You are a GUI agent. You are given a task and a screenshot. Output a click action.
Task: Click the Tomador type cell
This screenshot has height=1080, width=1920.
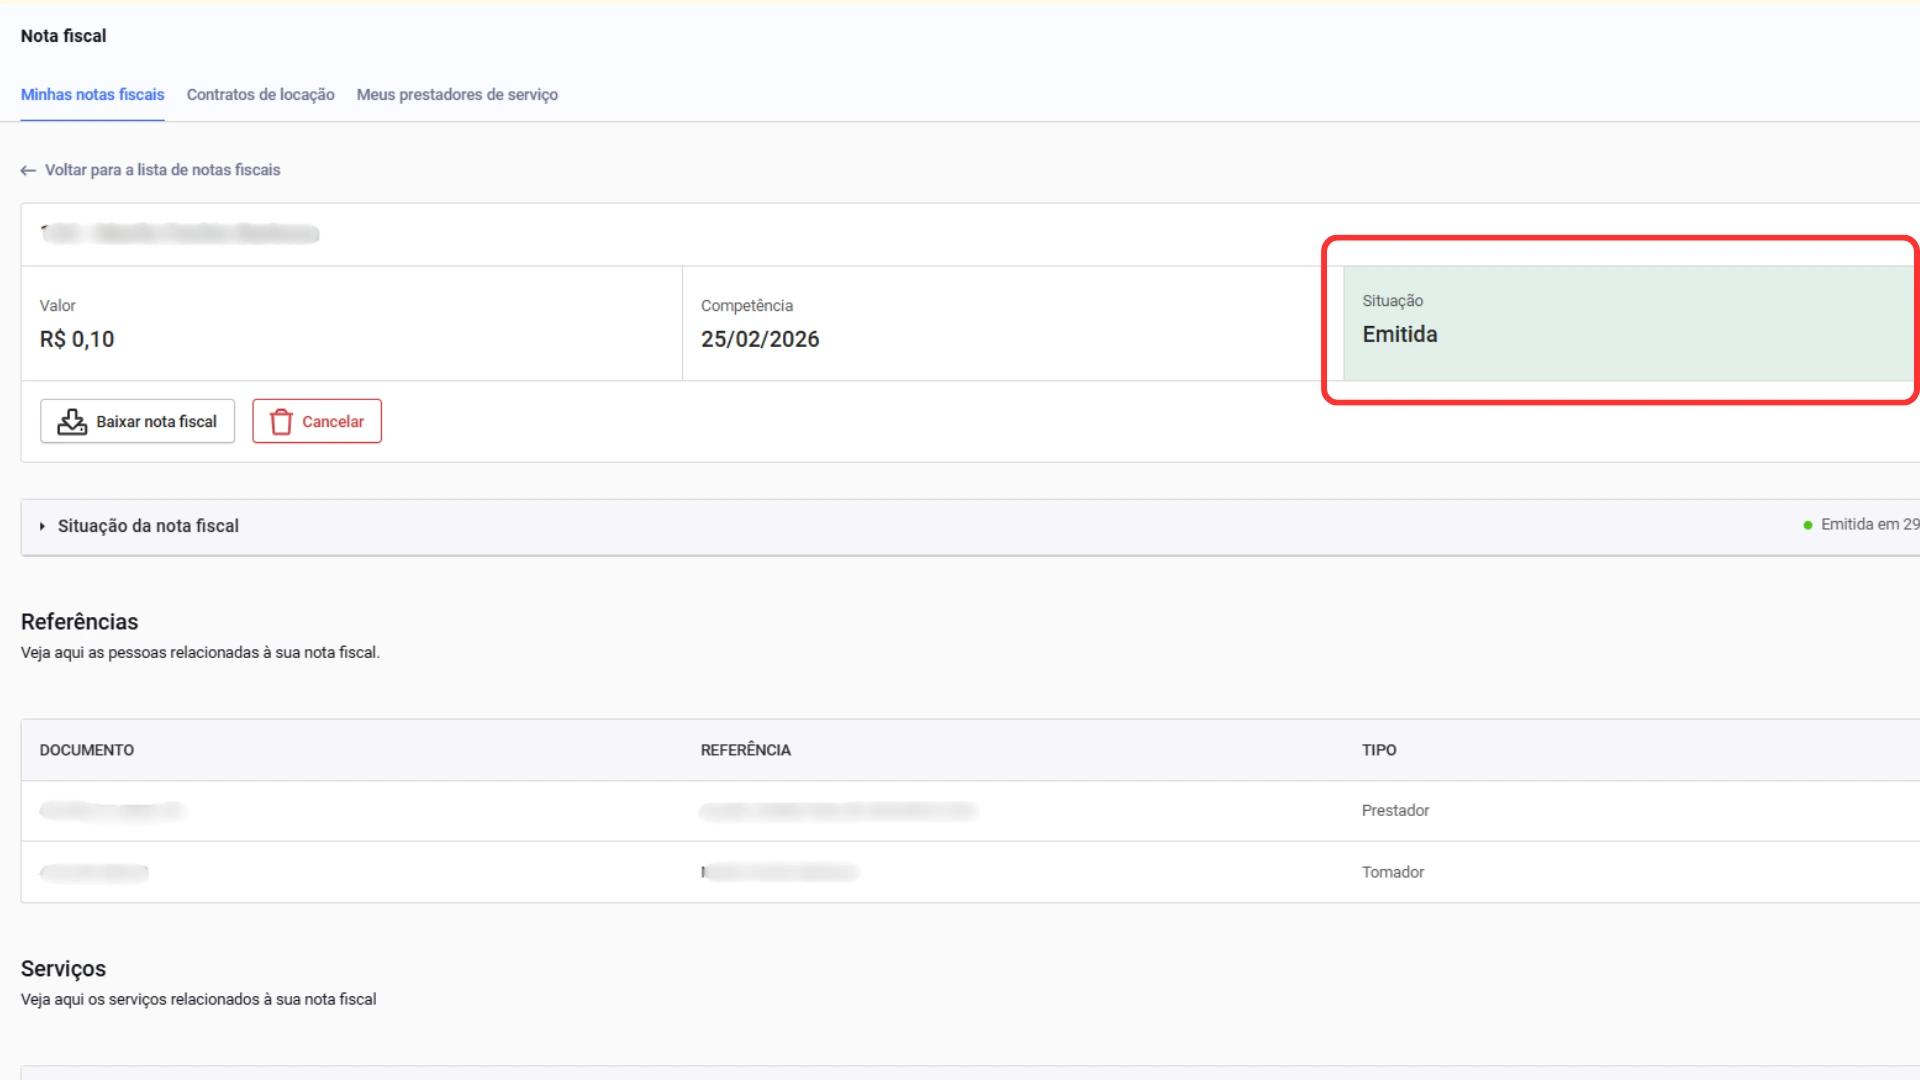[x=1393, y=872]
